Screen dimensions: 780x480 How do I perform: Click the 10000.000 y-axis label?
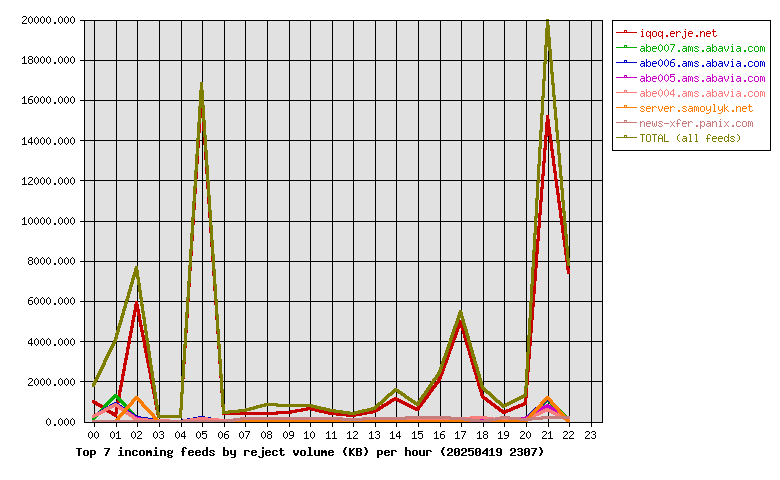[48, 221]
